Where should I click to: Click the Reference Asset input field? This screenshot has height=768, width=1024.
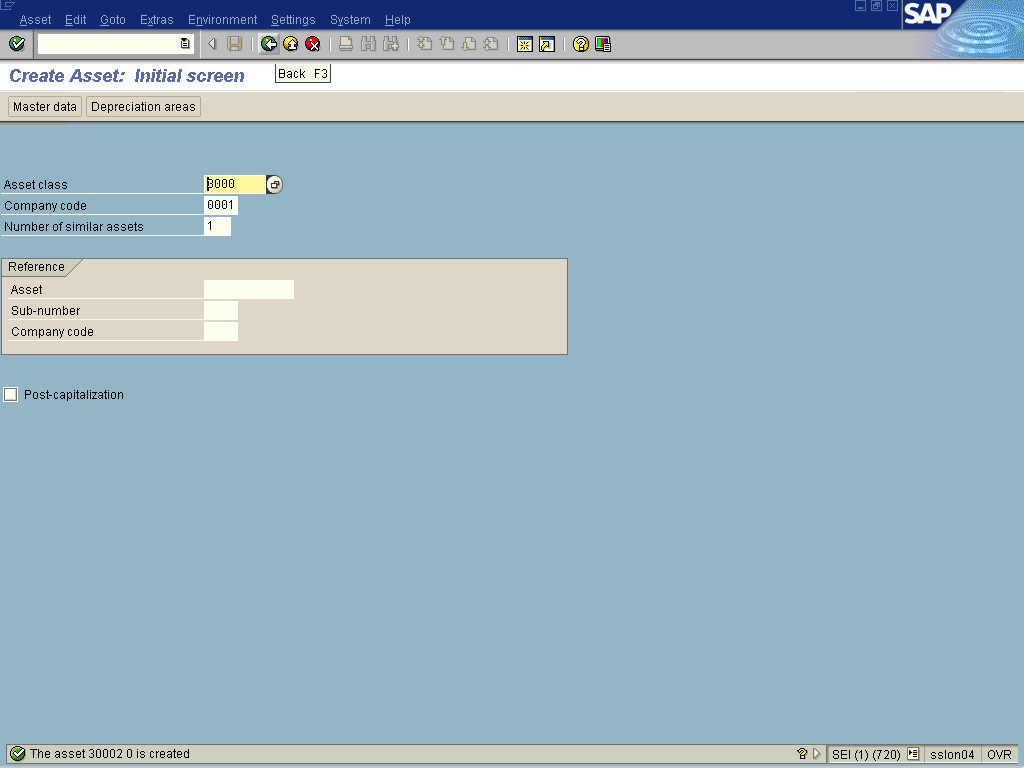248,290
